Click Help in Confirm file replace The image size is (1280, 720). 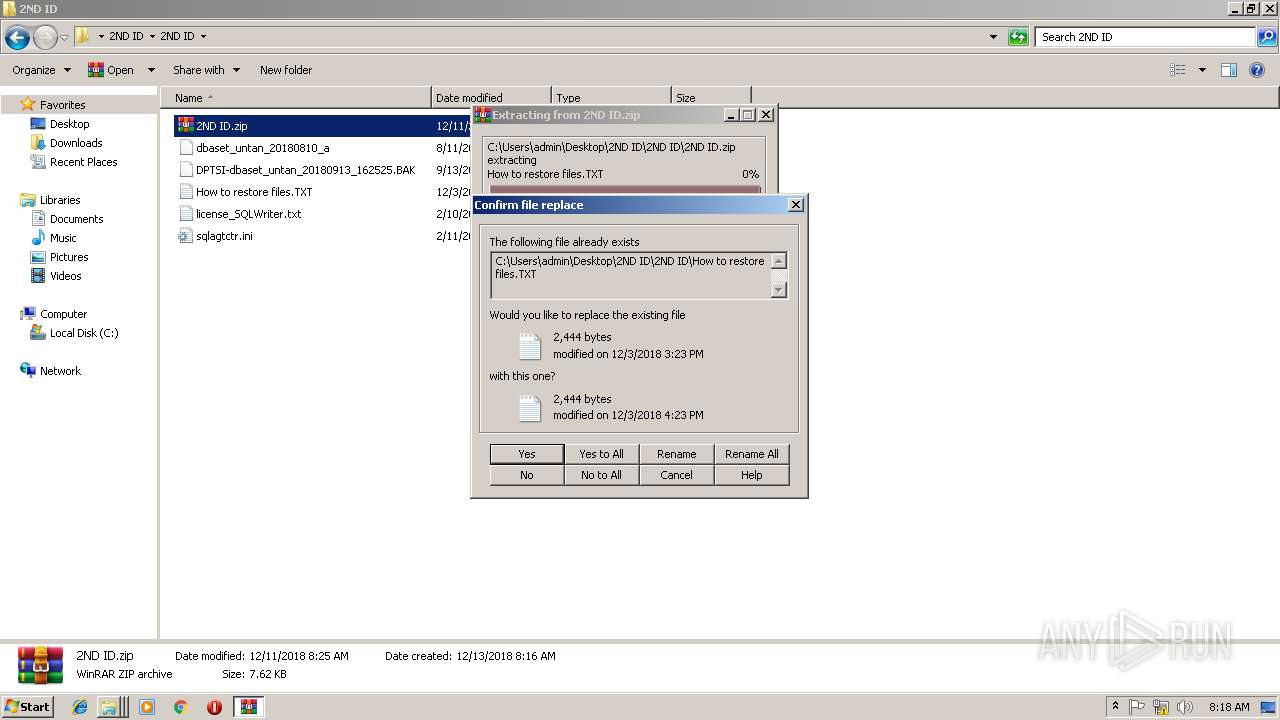pyautogui.click(x=752, y=475)
